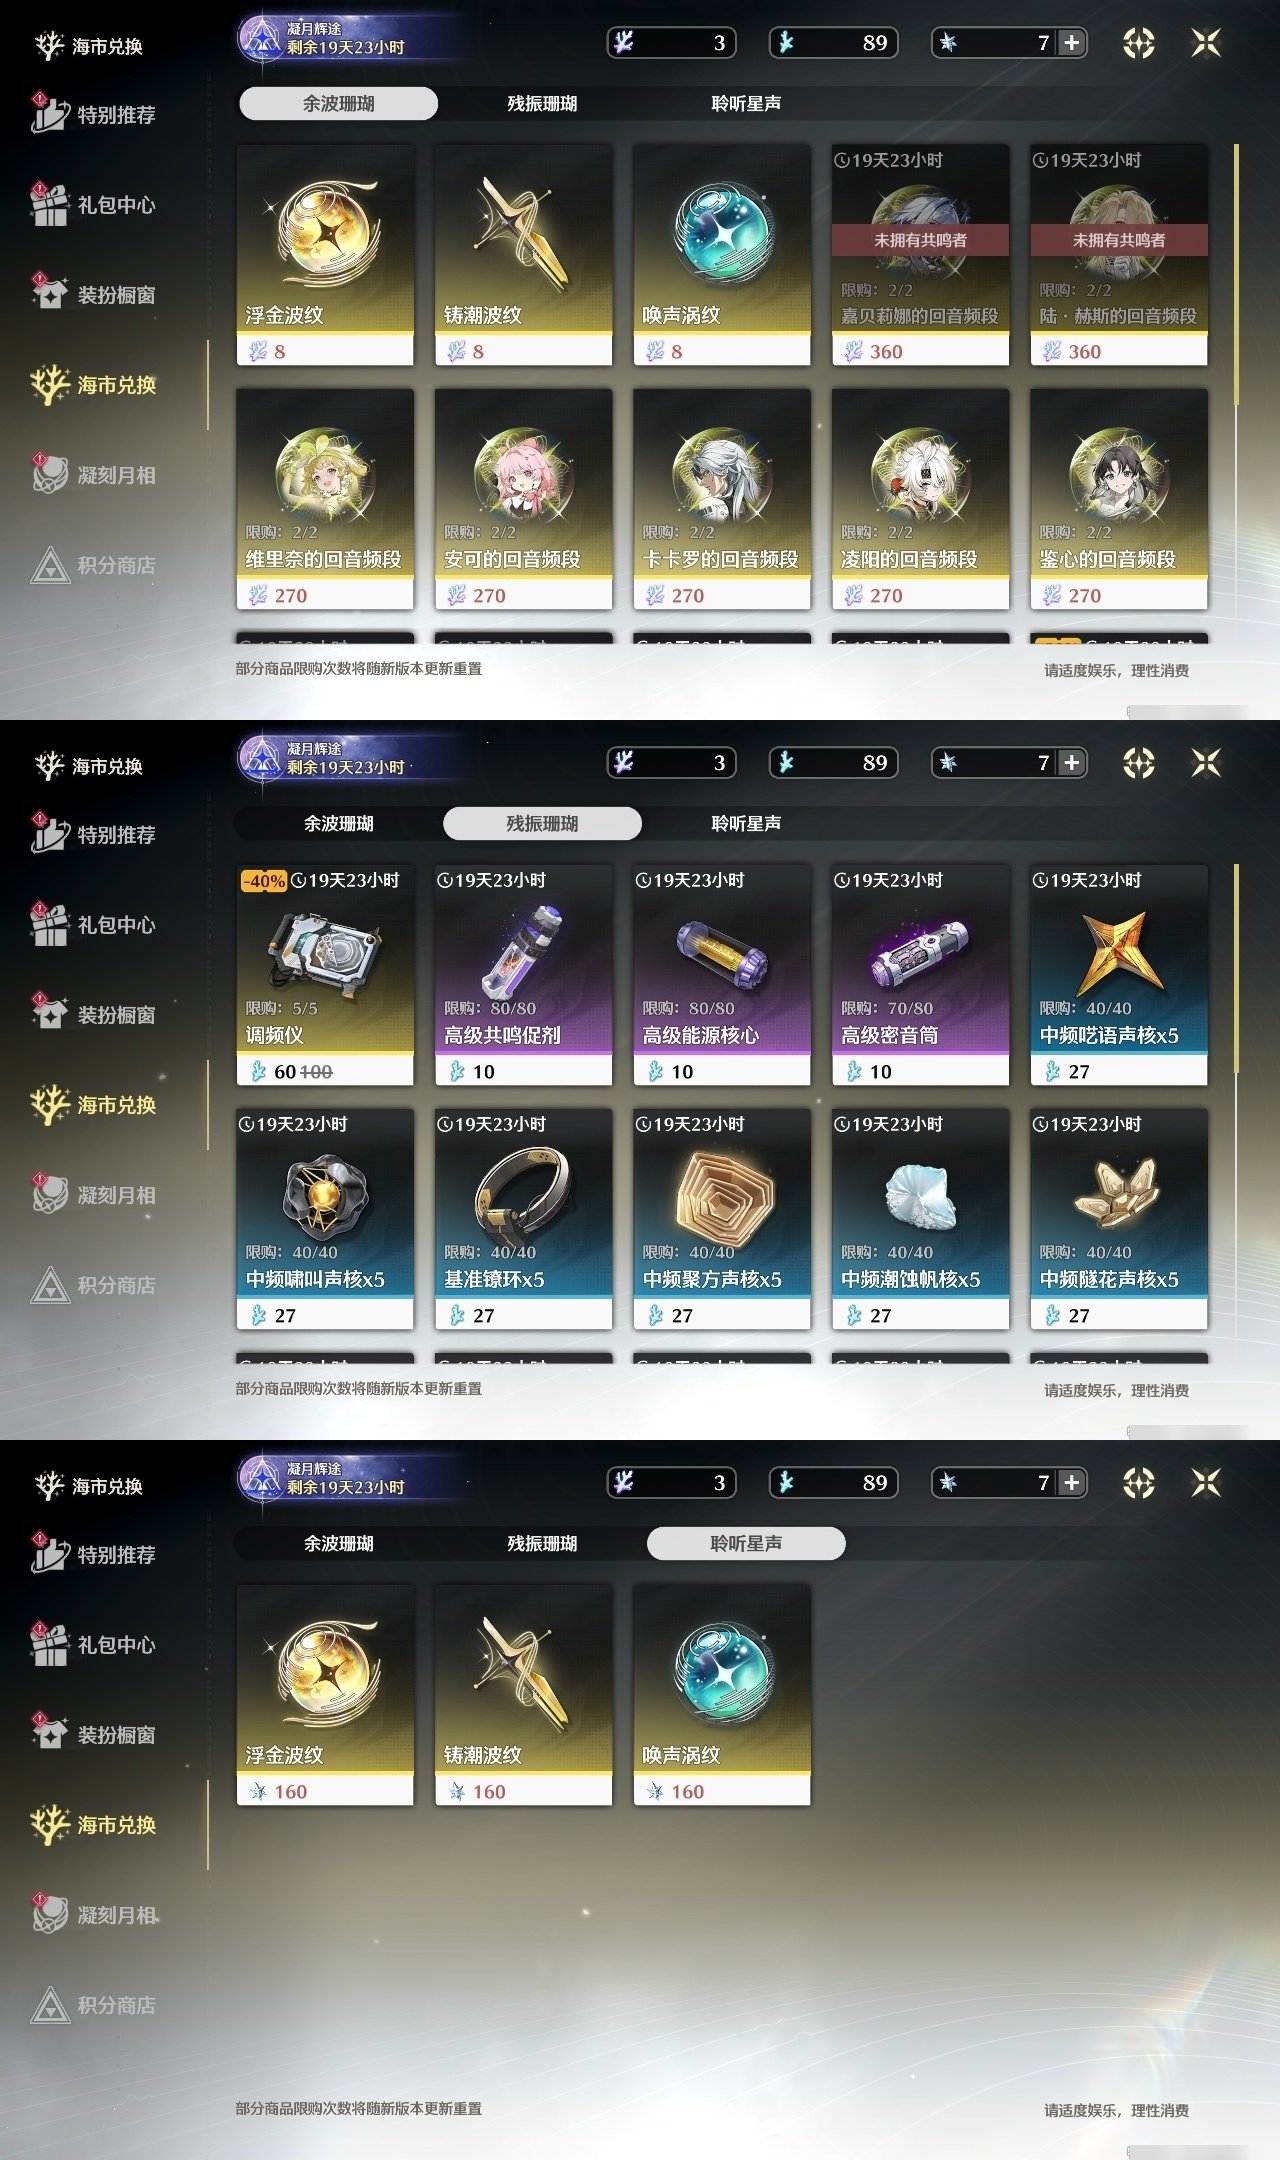Select 鉴心的回音频段 card
This screenshot has width=1280, height=2160.
pos(1119,499)
